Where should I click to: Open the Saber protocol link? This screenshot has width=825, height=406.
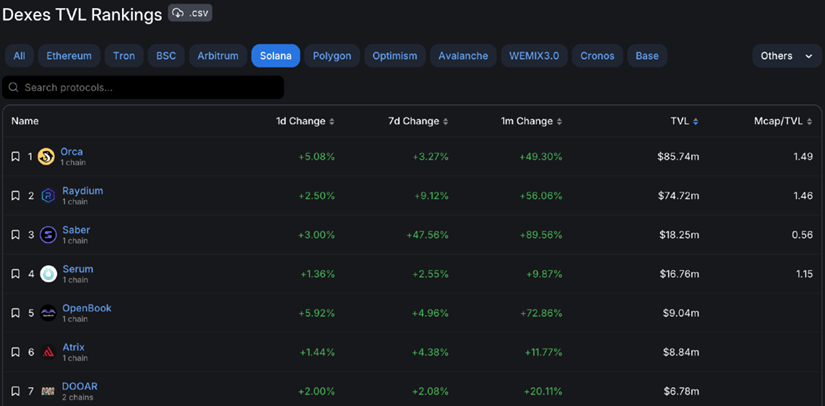tap(76, 230)
